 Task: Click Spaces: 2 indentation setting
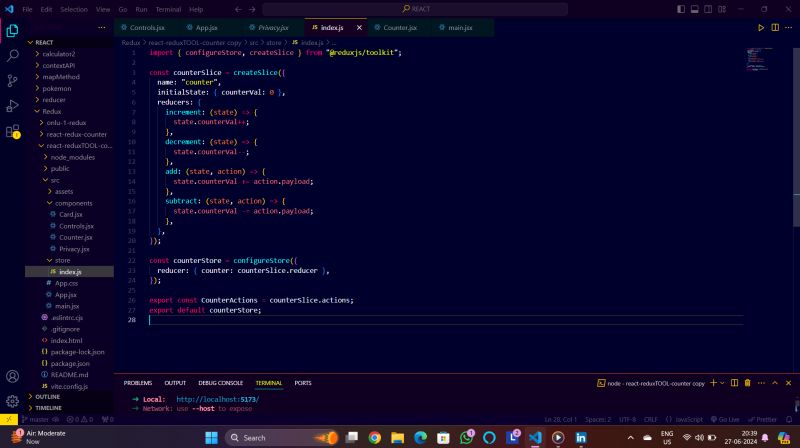(598, 419)
